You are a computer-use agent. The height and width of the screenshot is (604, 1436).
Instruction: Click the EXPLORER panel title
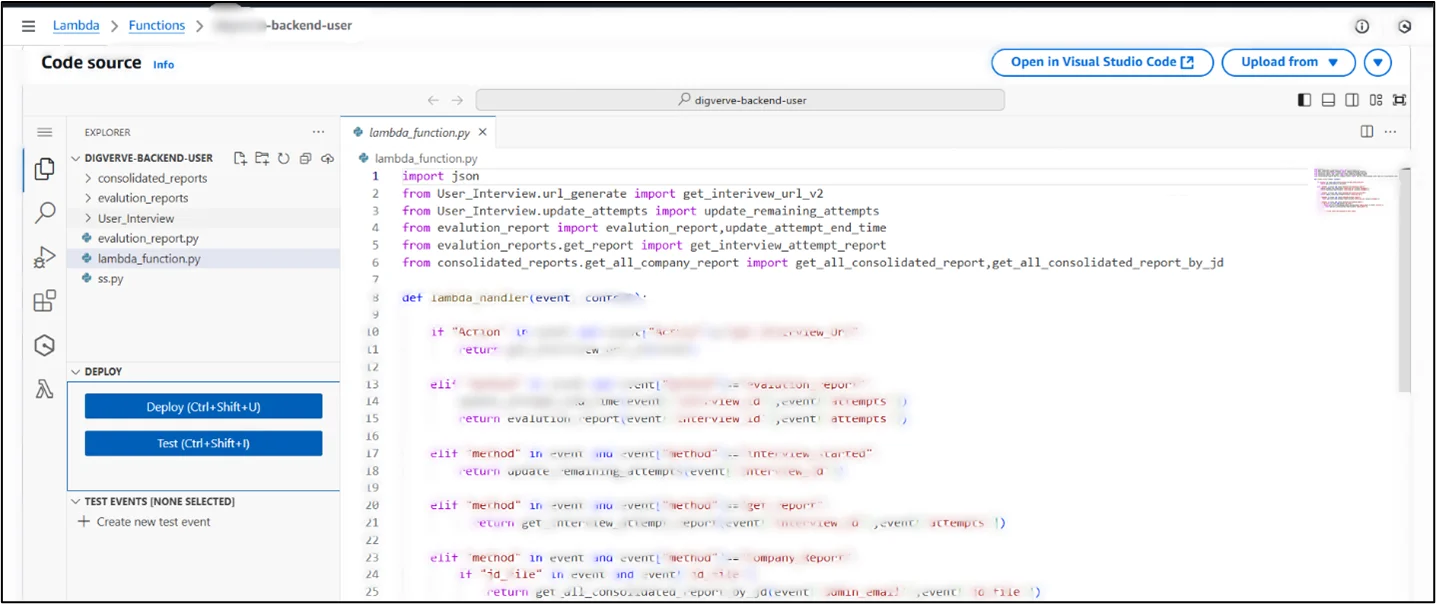[x=107, y=132]
